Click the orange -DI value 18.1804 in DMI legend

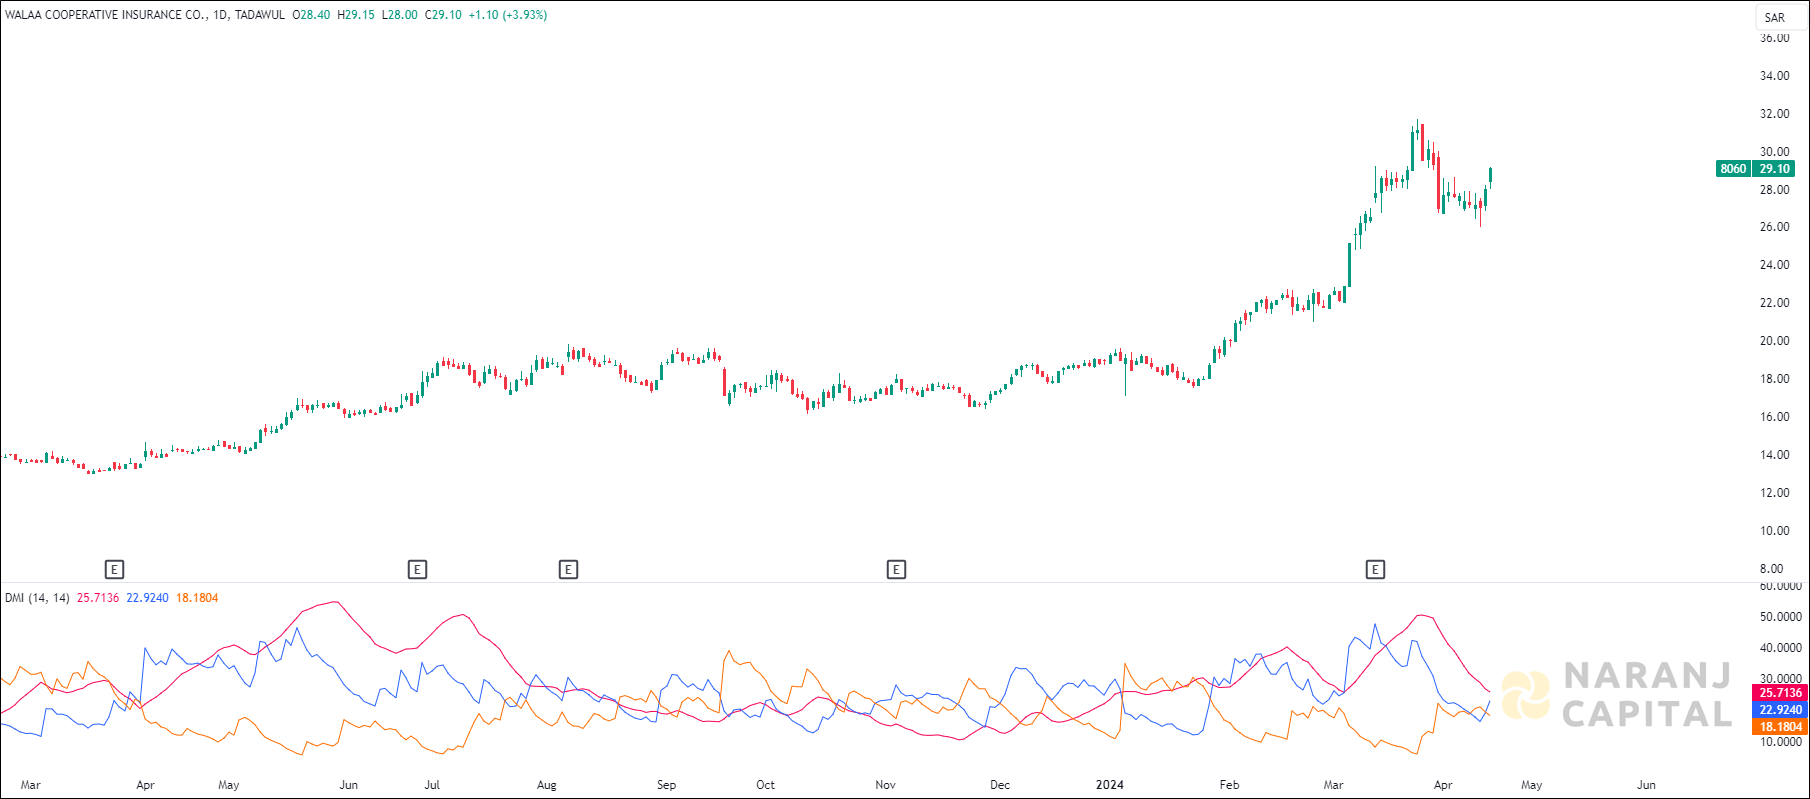pyautogui.click(x=197, y=598)
